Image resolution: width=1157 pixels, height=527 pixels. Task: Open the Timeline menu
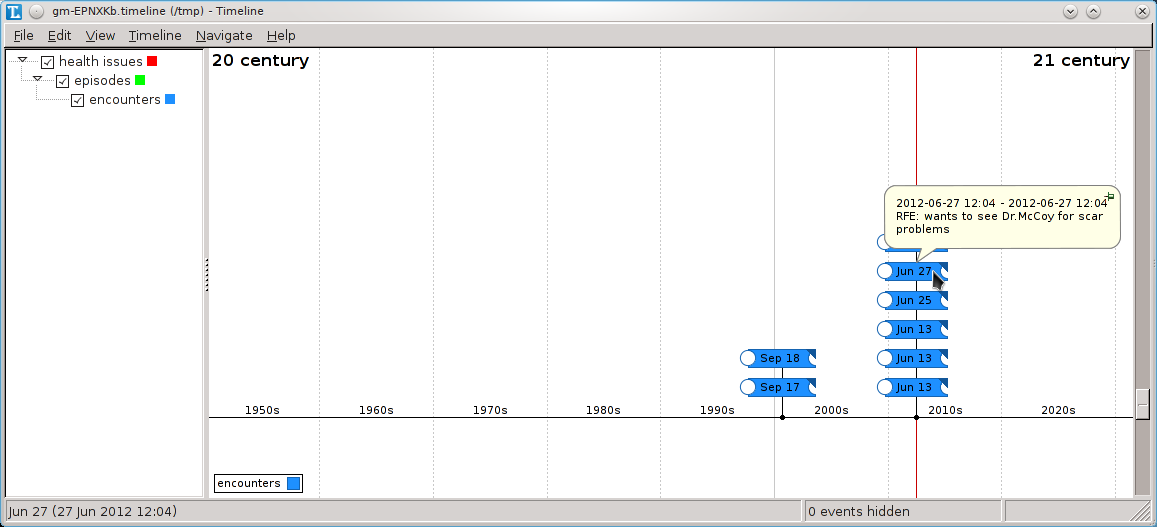tap(155, 35)
